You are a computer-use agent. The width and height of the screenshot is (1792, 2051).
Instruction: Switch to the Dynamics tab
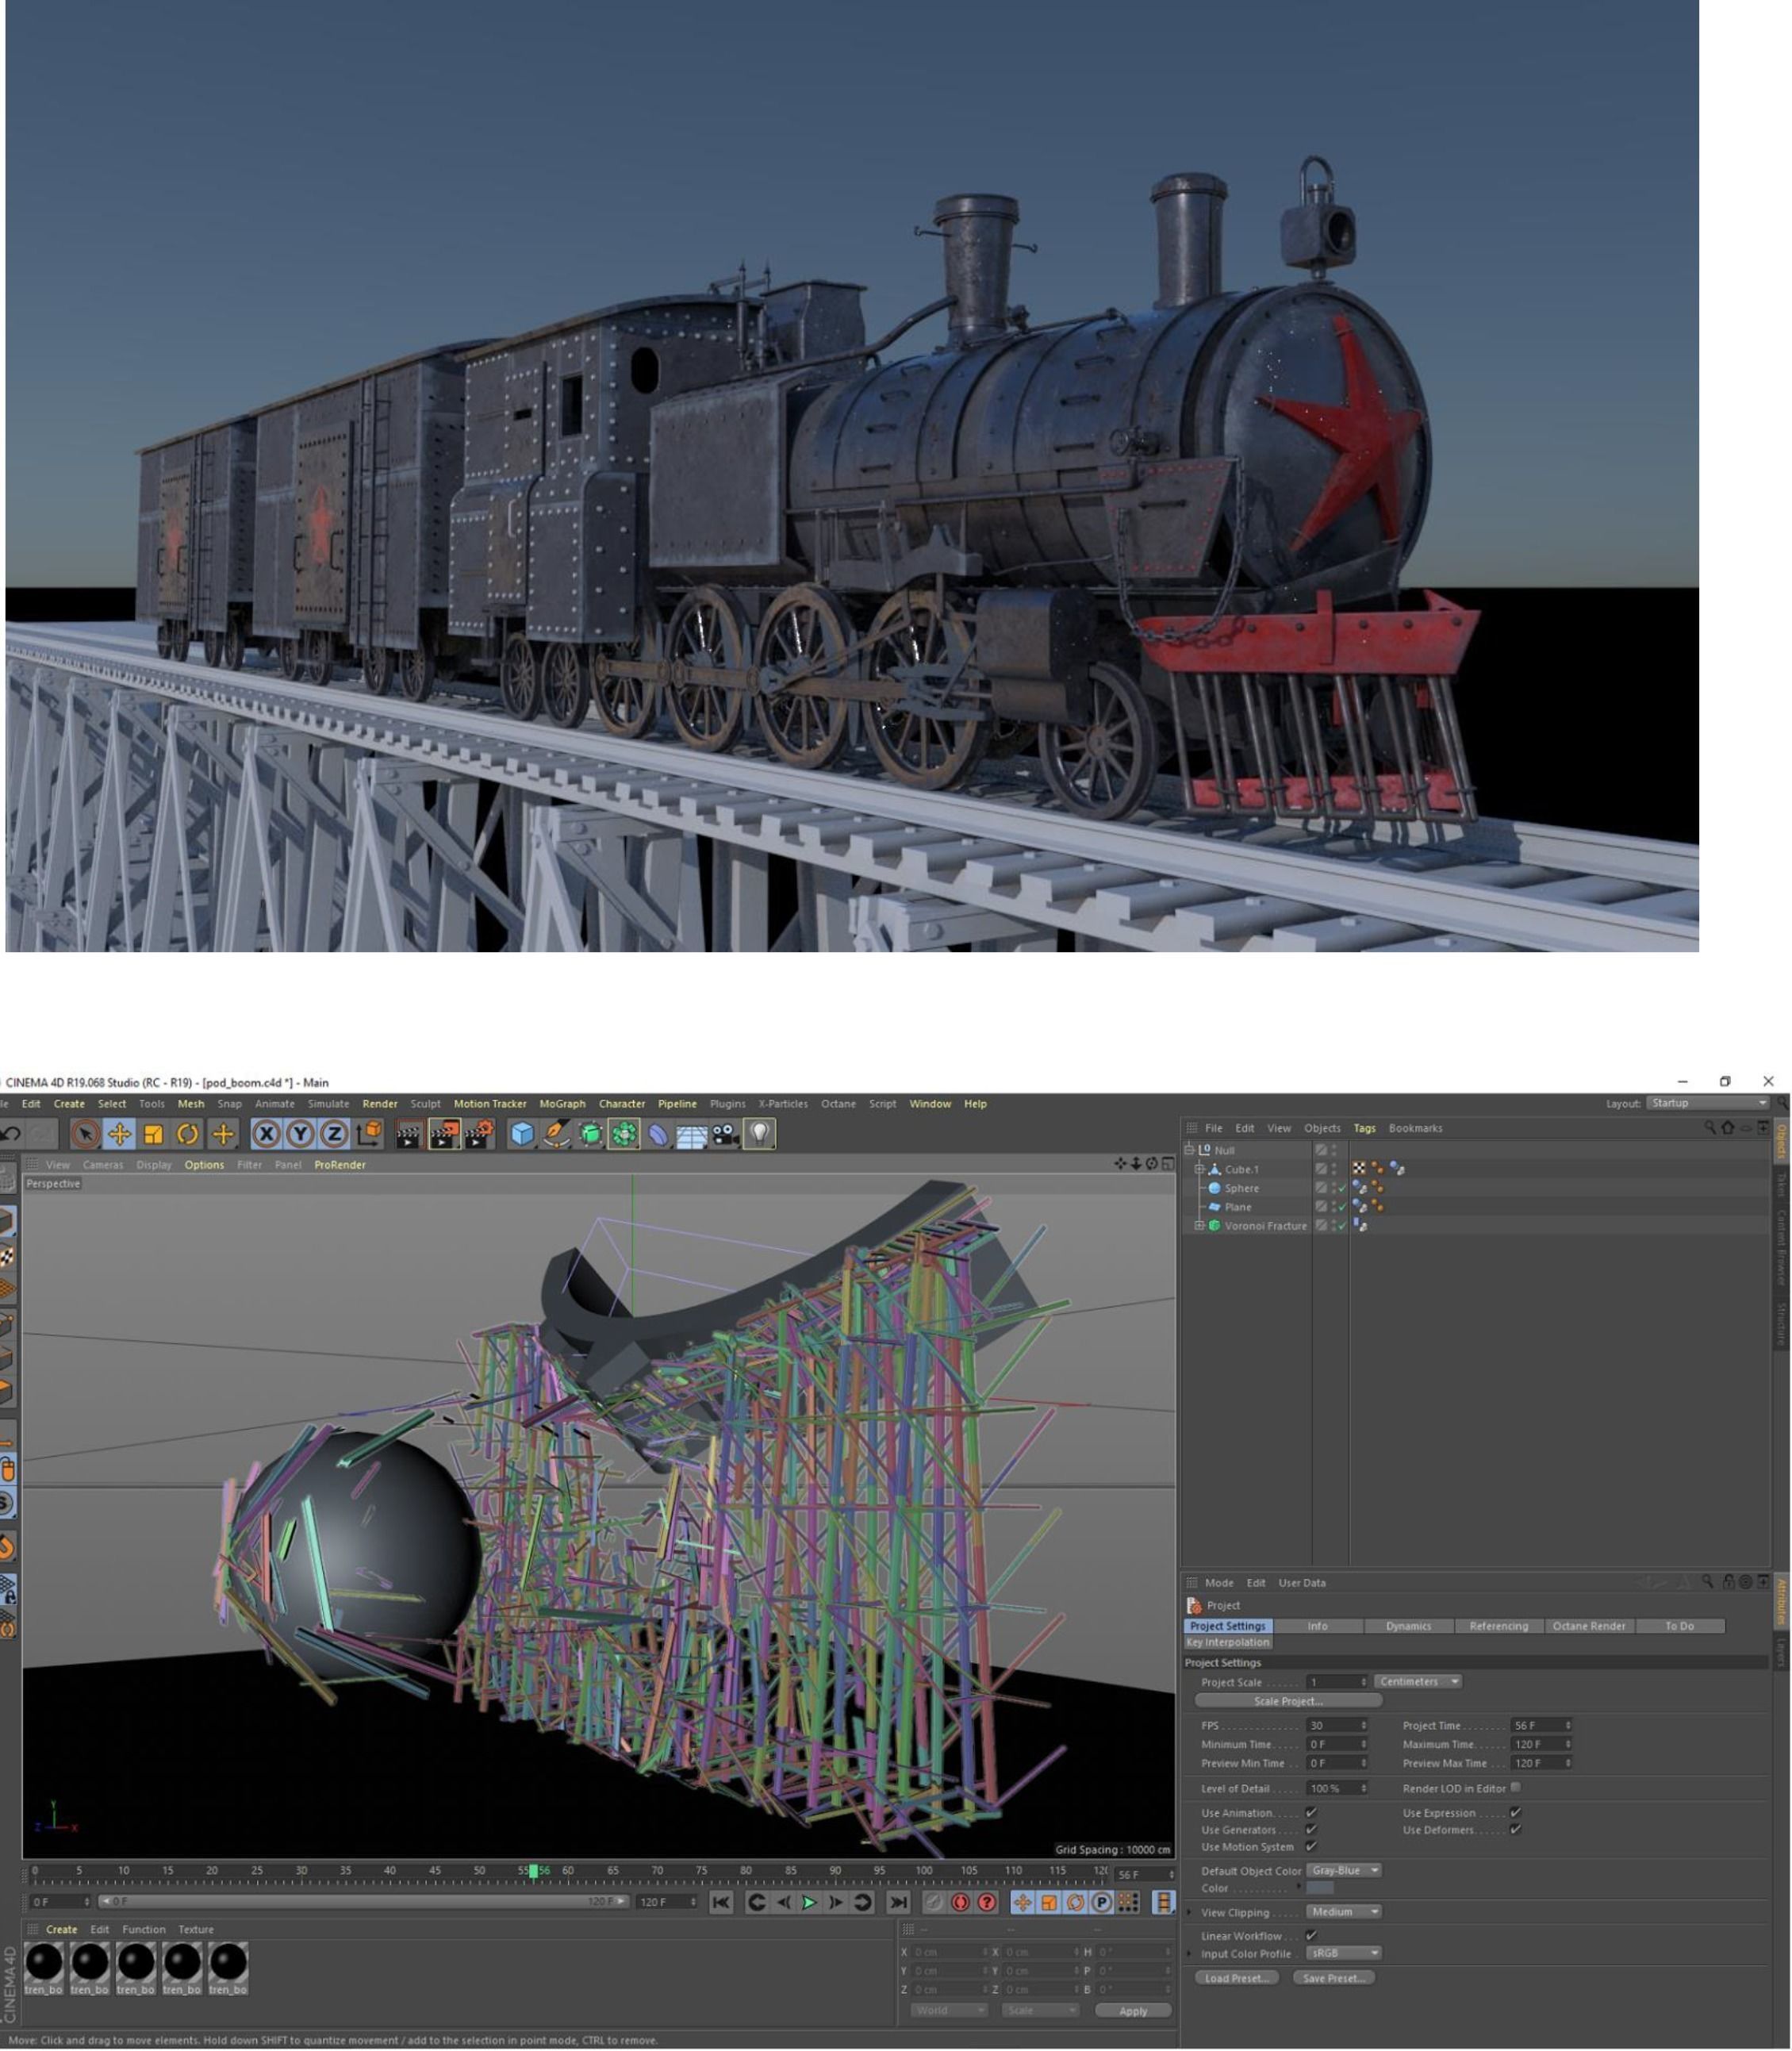[x=1408, y=1626]
